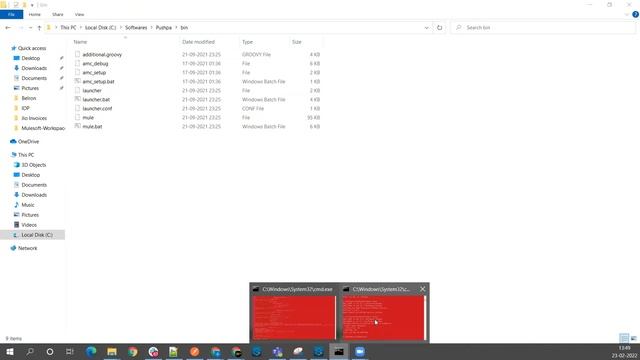The height and width of the screenshot is (360, 640).
Task: Select This PC in address breadcrumb
Action: pyautogui.click(x=68, y=28)
